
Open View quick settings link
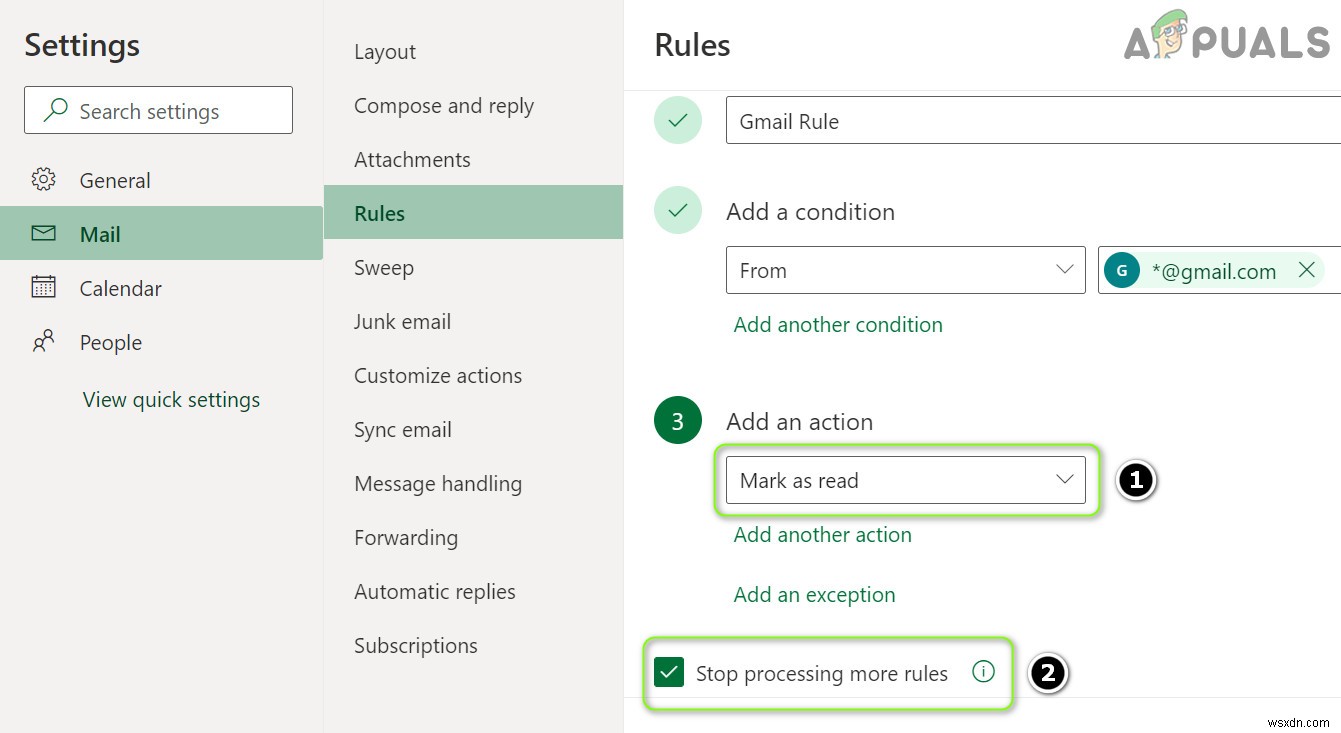tap(171, 400)
